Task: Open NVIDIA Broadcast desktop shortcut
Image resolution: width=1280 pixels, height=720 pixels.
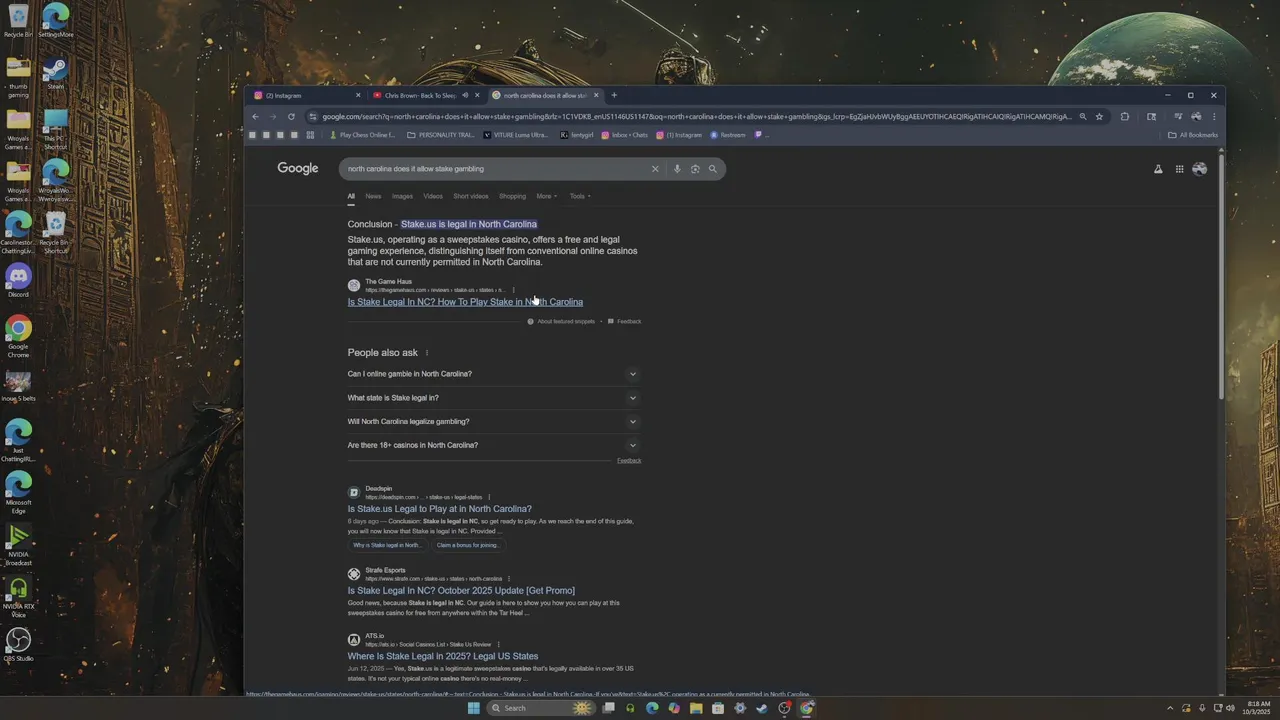Action: pos(18,545)
